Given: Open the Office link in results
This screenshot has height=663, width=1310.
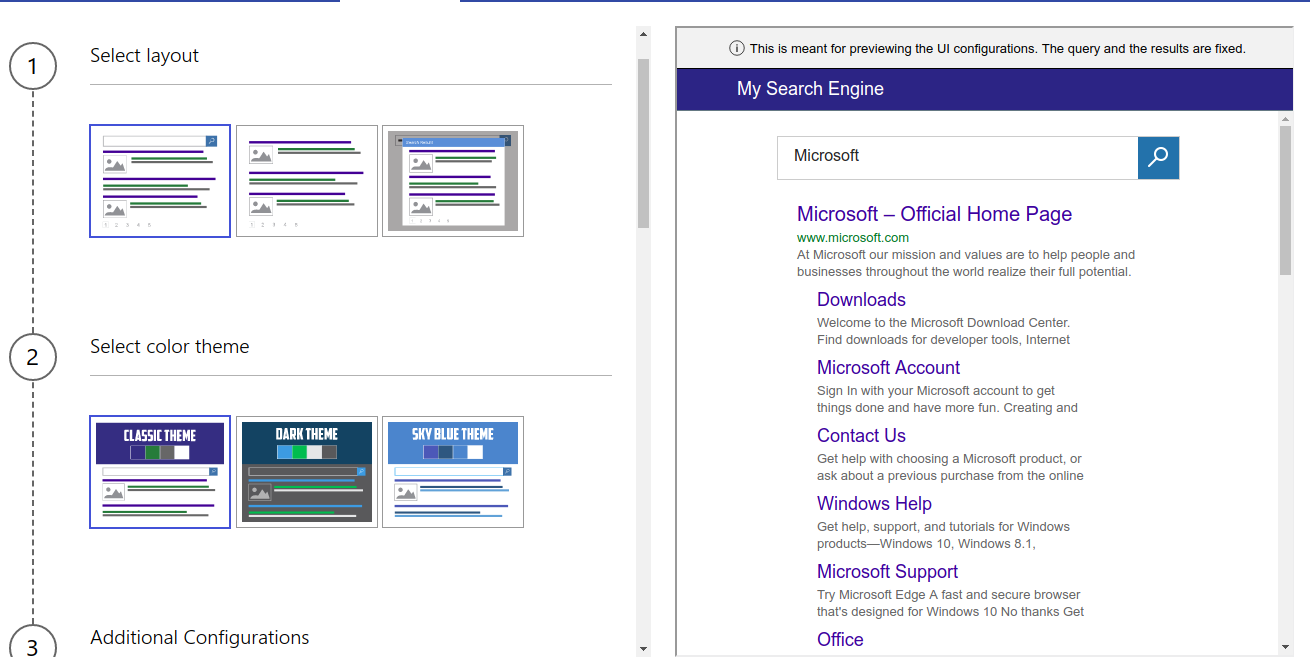Looking at the screenshot, I should (x=840, y=639).
